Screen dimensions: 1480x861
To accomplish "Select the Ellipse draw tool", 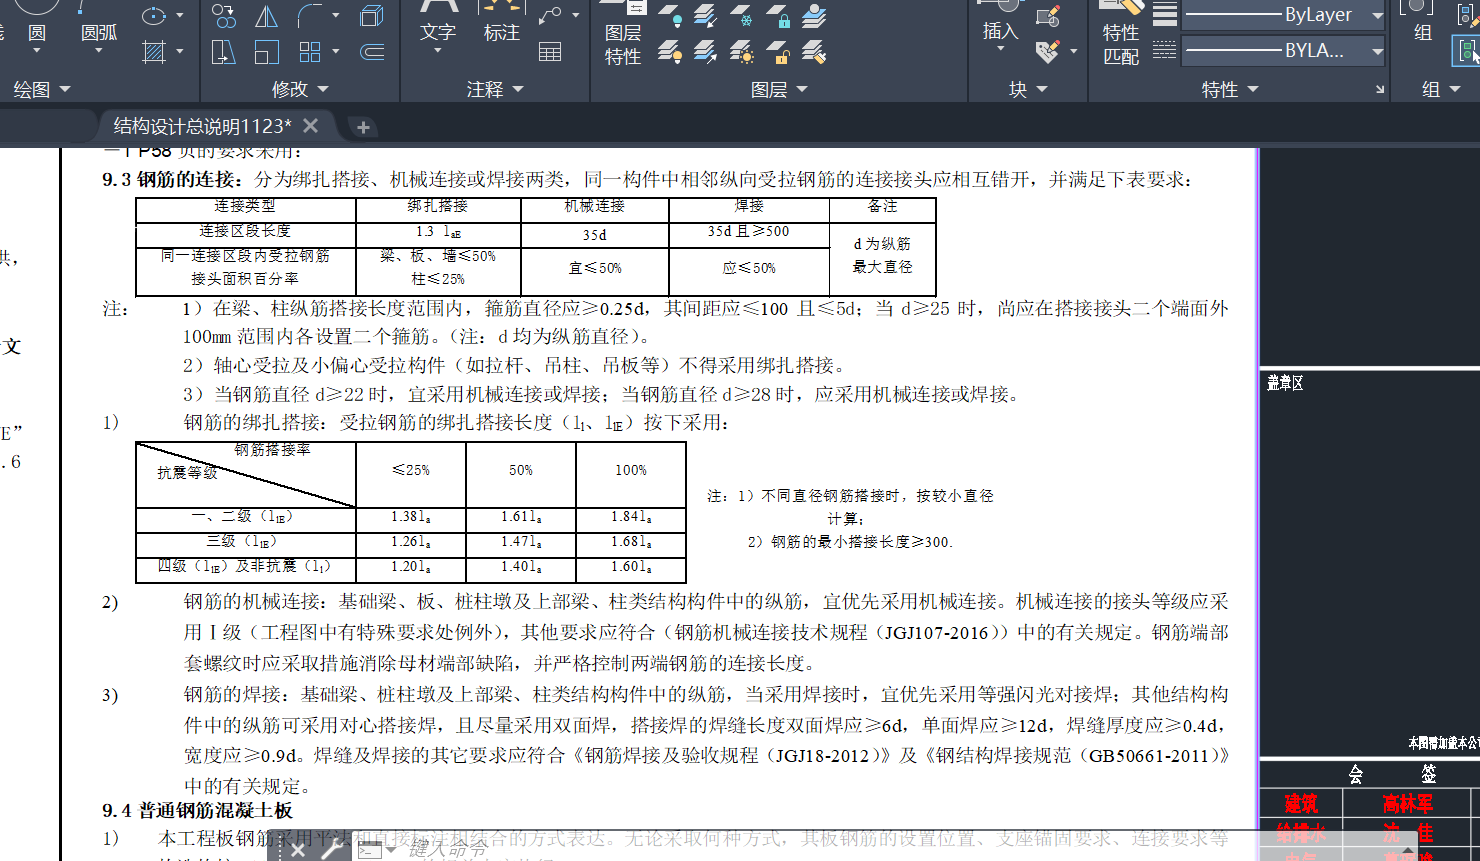I will [x=153, y=15].
